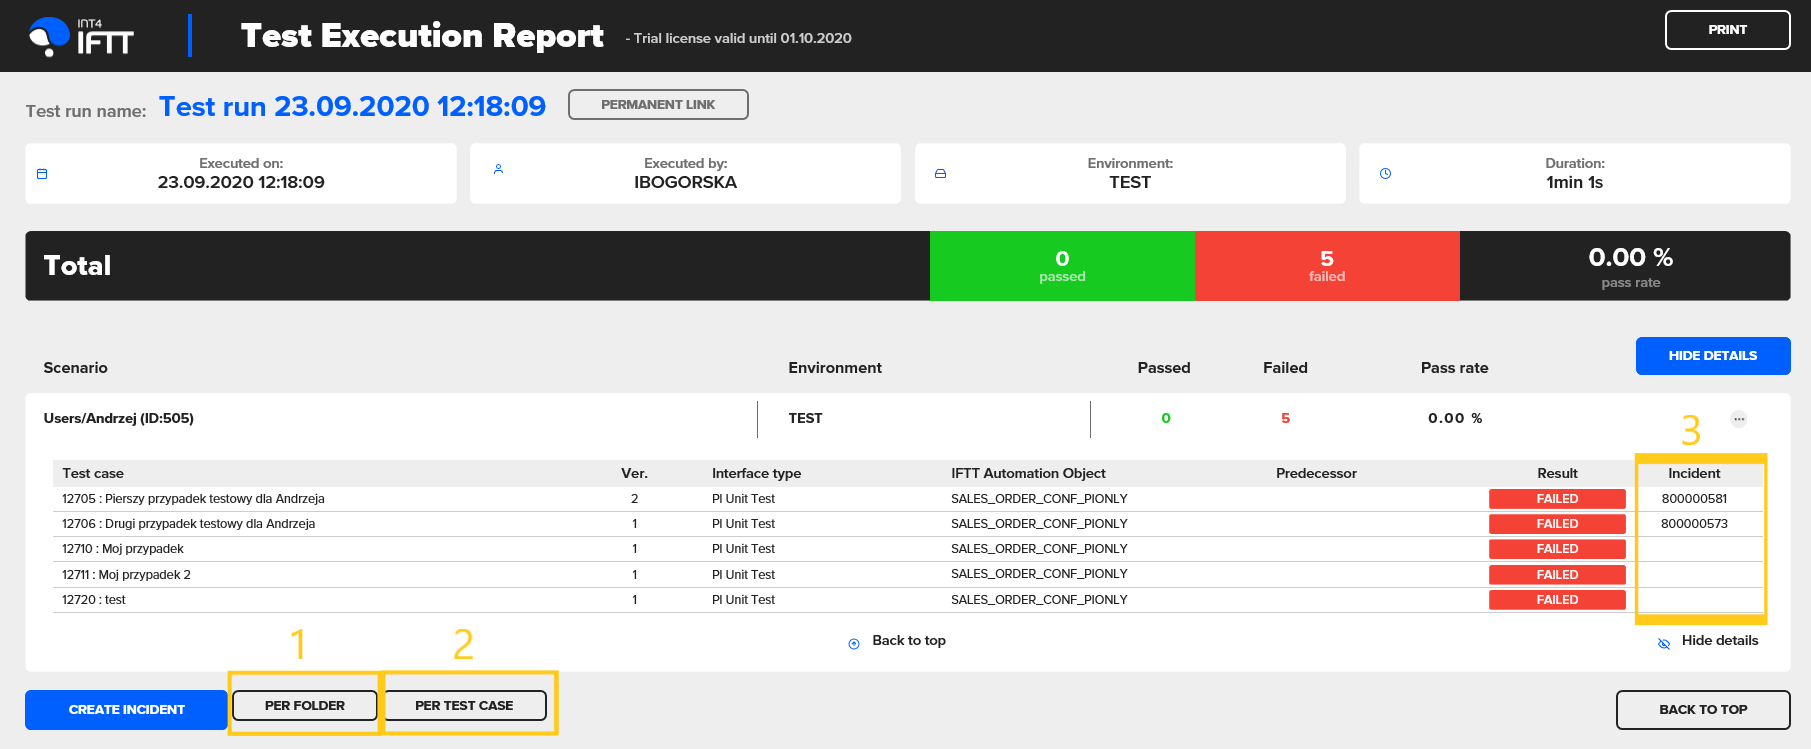Select the PER FOLDER option
The image size is (1811, 749).
[x=305, y=706]
